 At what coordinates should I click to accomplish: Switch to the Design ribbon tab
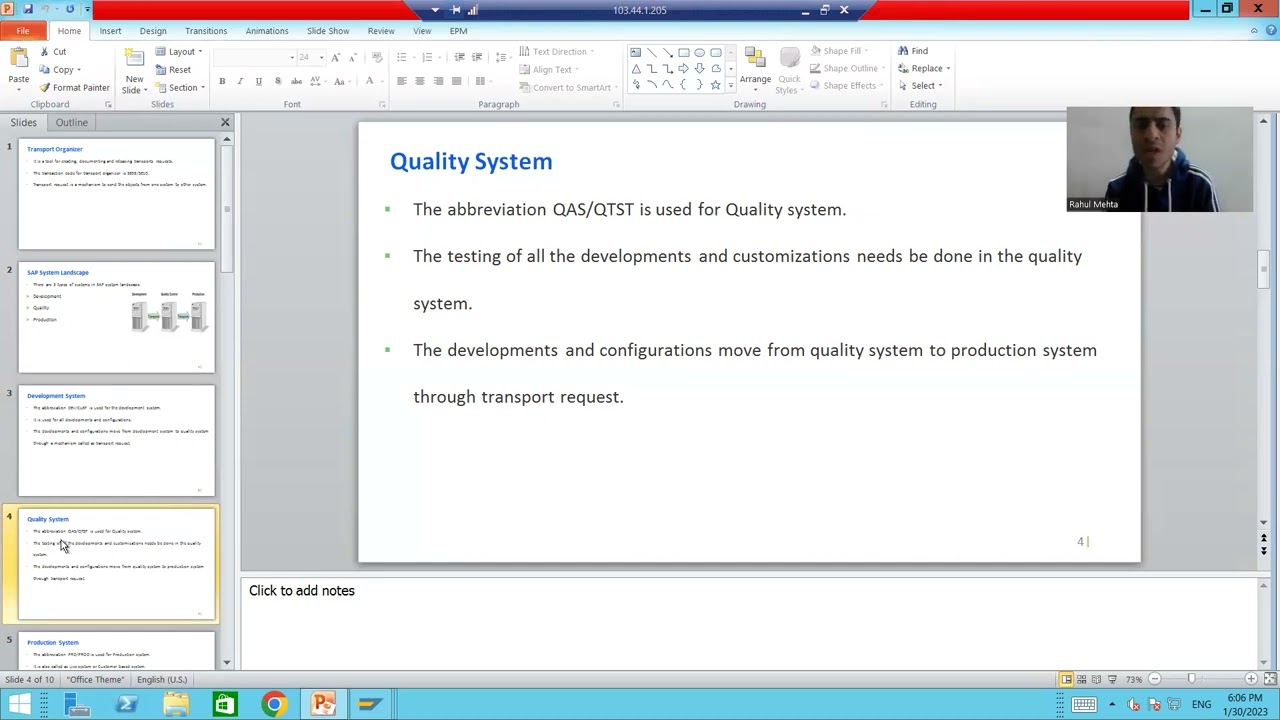pyautogui.click(x=153, y=31)
